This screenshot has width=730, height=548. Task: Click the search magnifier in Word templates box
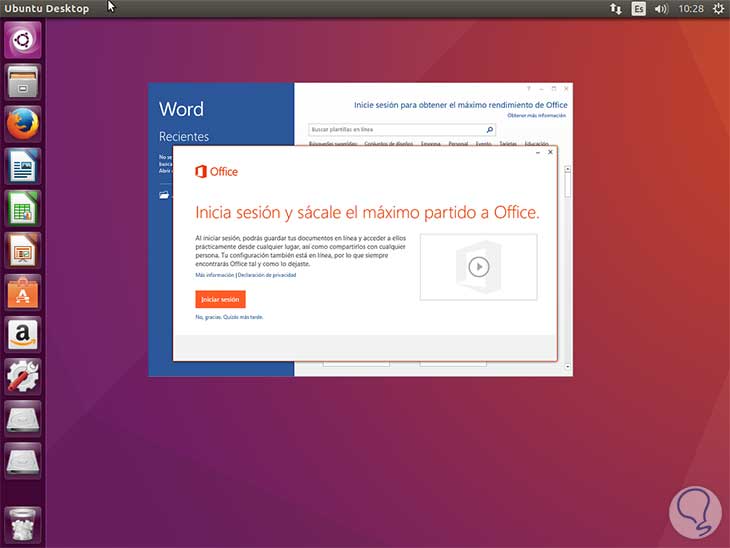490,129
